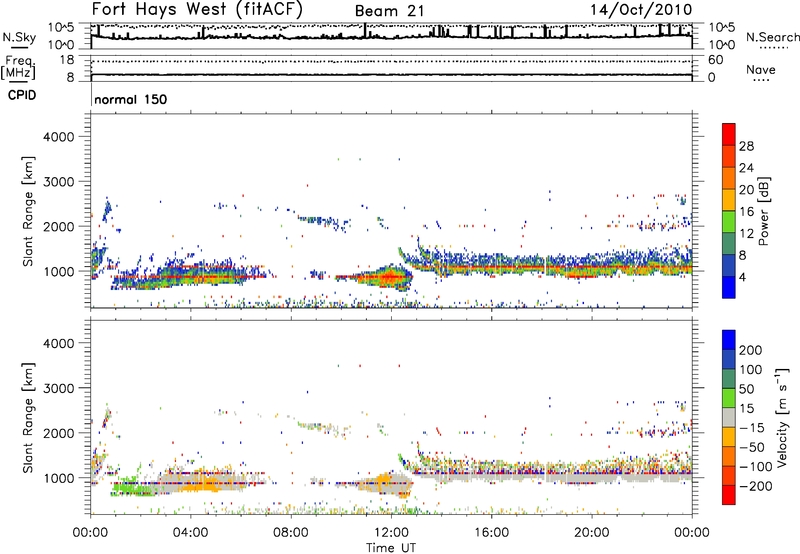Click the 'CPID' label
800x554 pixels.
(x=22, y=95)
